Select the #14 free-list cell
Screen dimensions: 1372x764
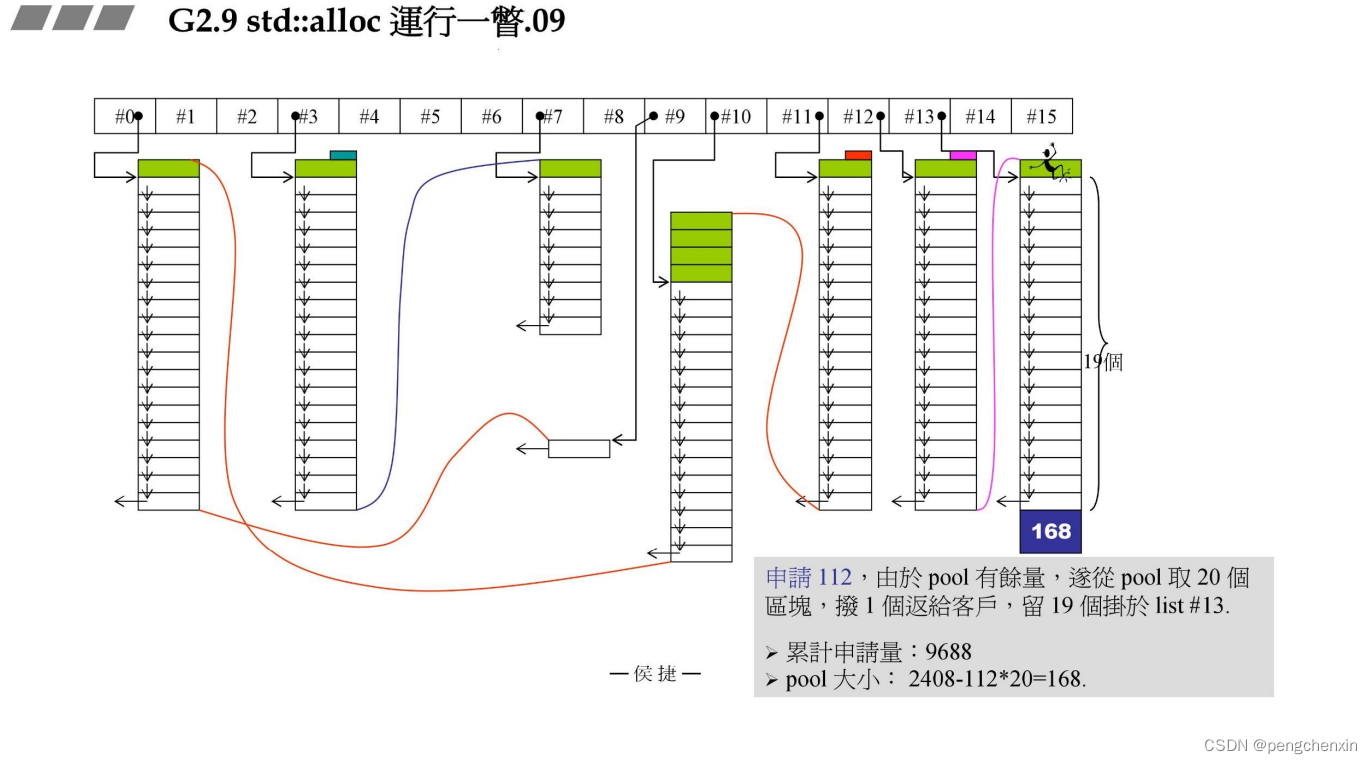coord(980,116)
